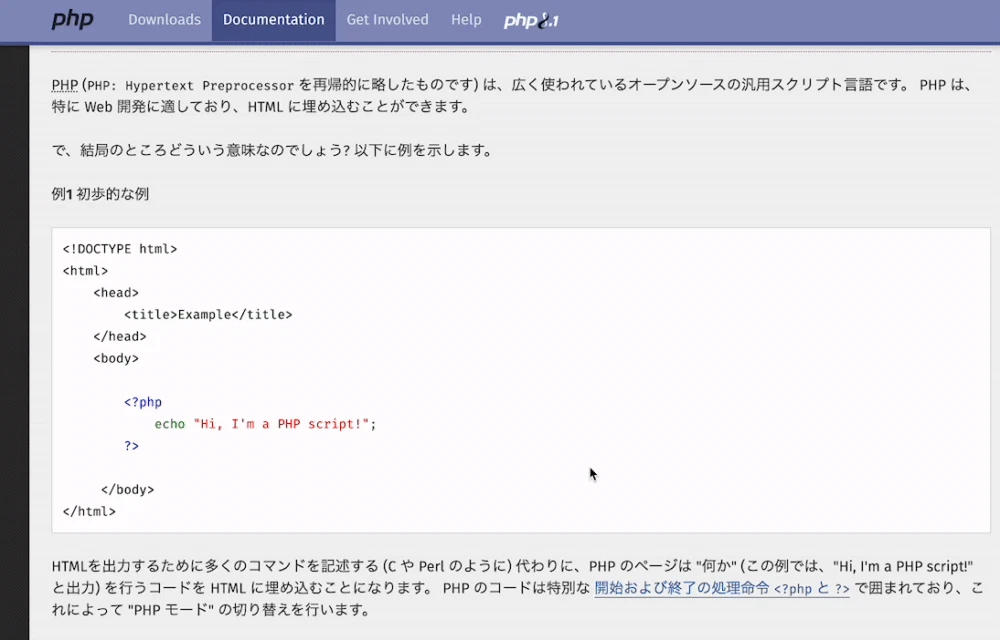
Task: Click the </html> closing code line
Action: (89, 511)
